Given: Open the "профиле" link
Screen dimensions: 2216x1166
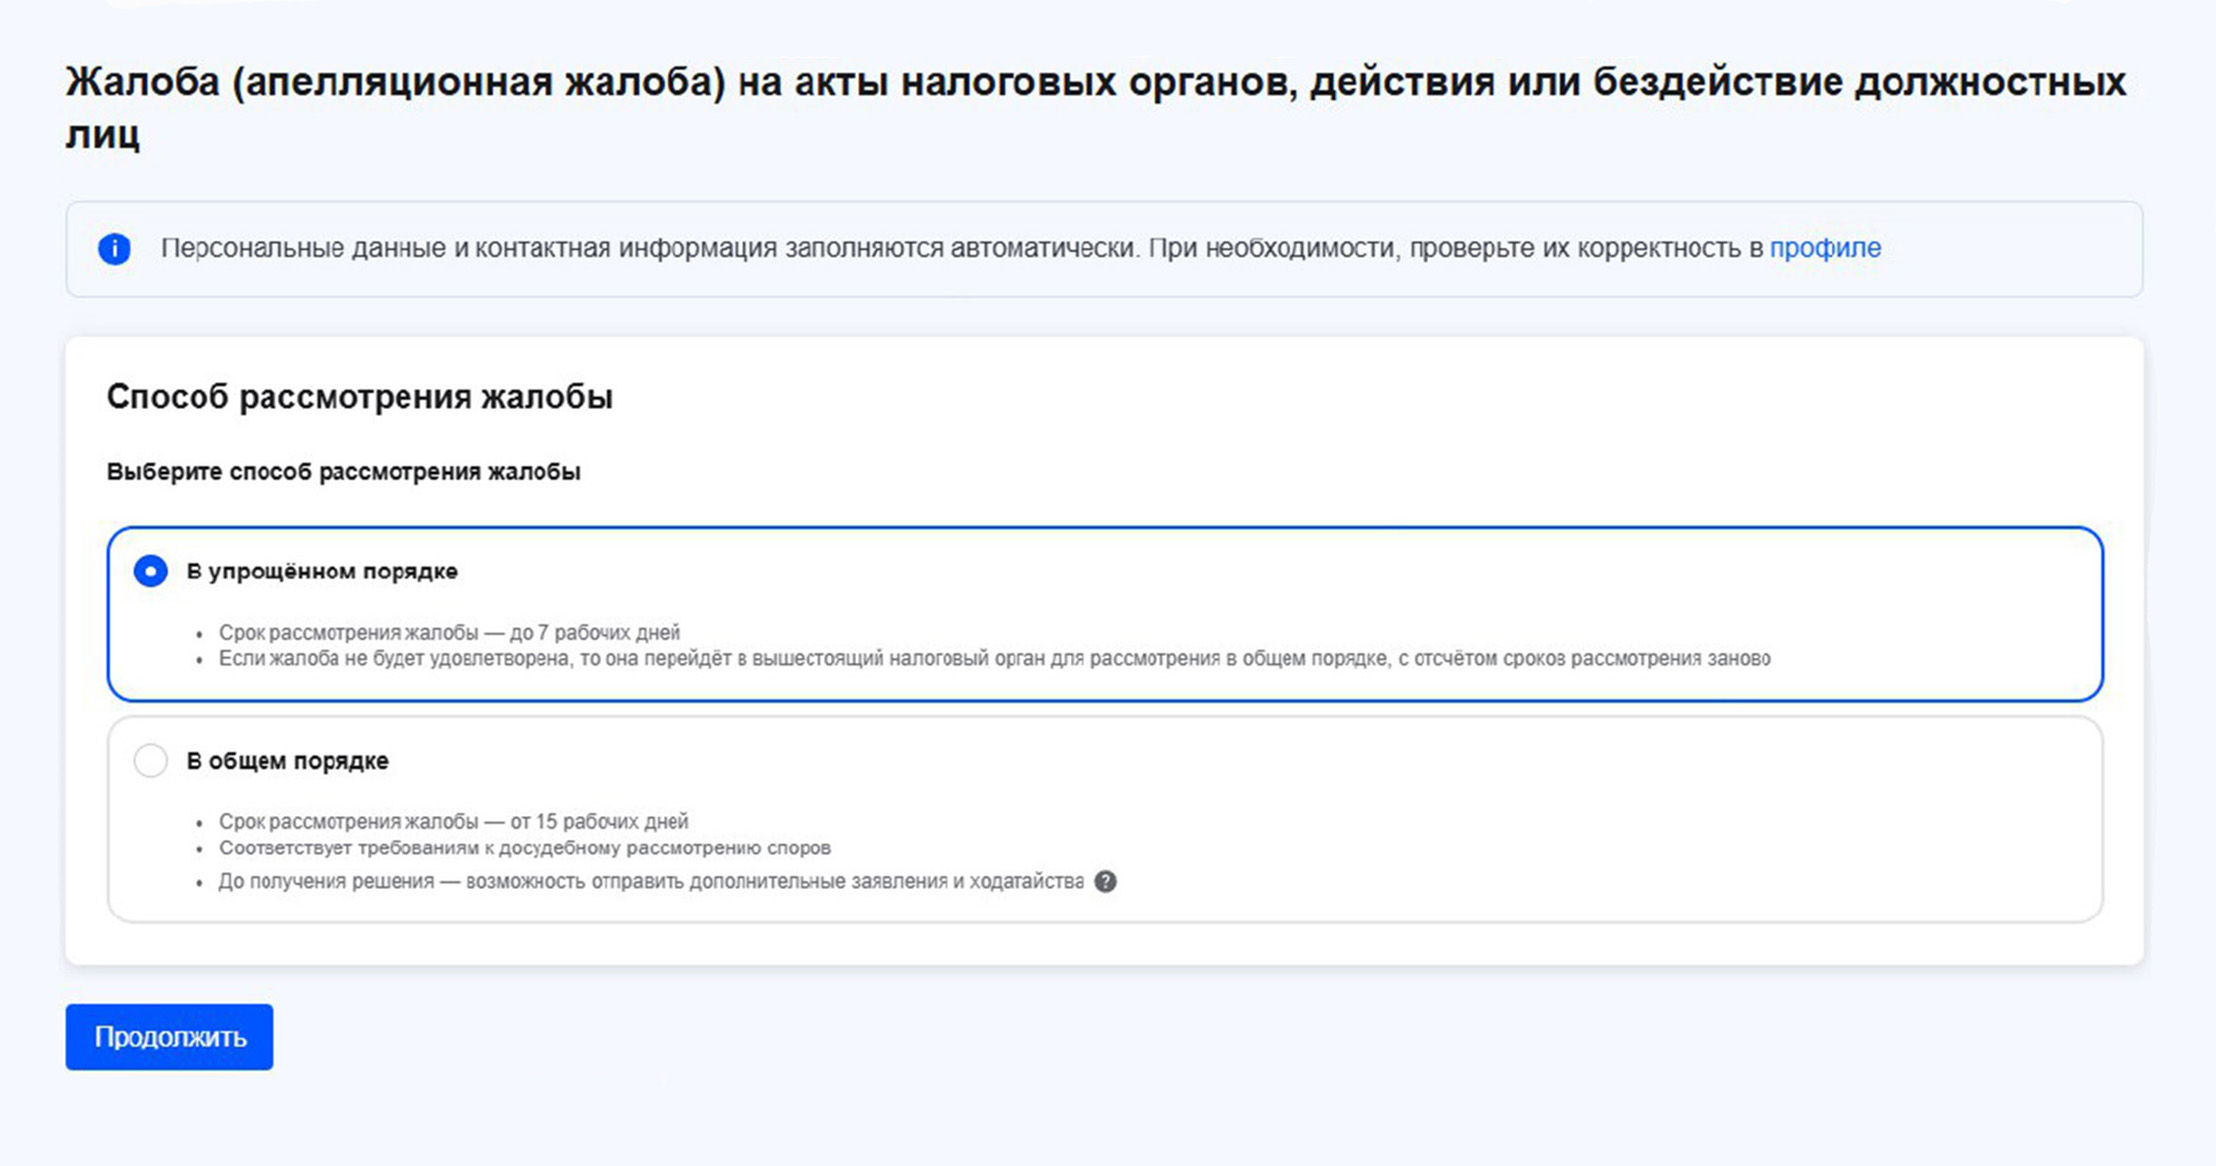Looking at the screenshot, I should coord(1825,248).
